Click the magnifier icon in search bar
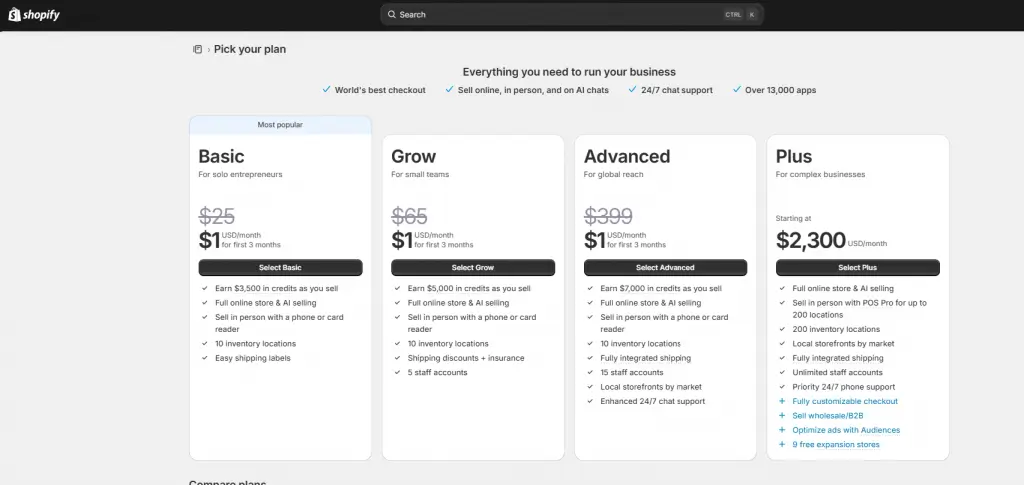 pos(392,14)
